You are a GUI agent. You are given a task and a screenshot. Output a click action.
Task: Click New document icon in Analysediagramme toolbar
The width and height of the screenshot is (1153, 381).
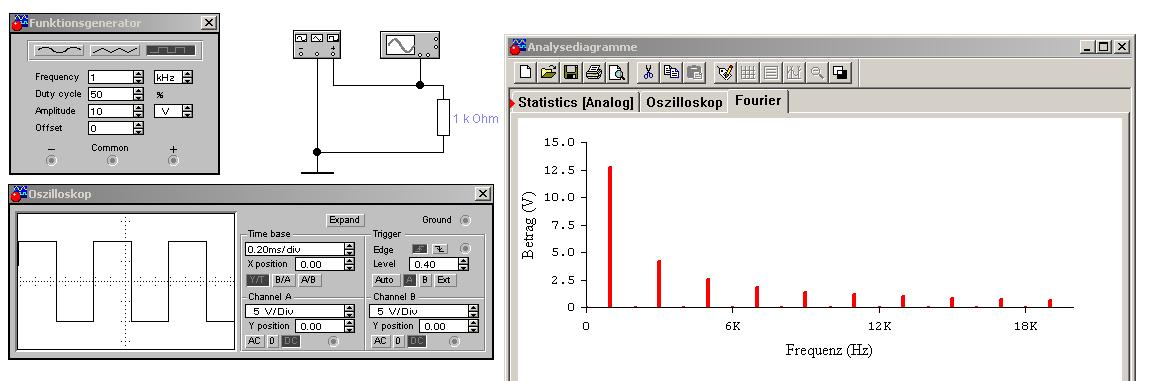tap(526, 72)
